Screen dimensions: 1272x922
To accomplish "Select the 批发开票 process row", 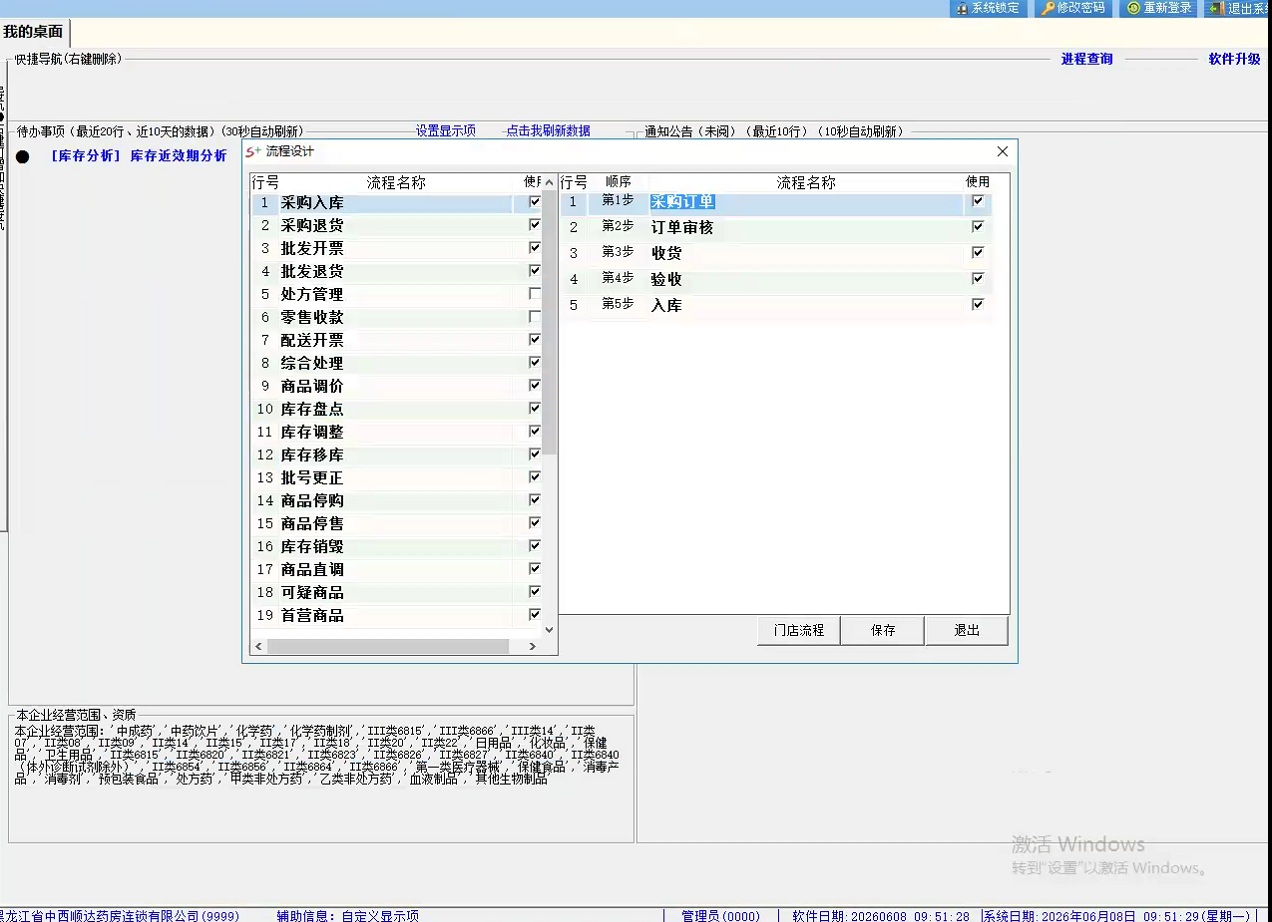I will [x=396, y=248].
